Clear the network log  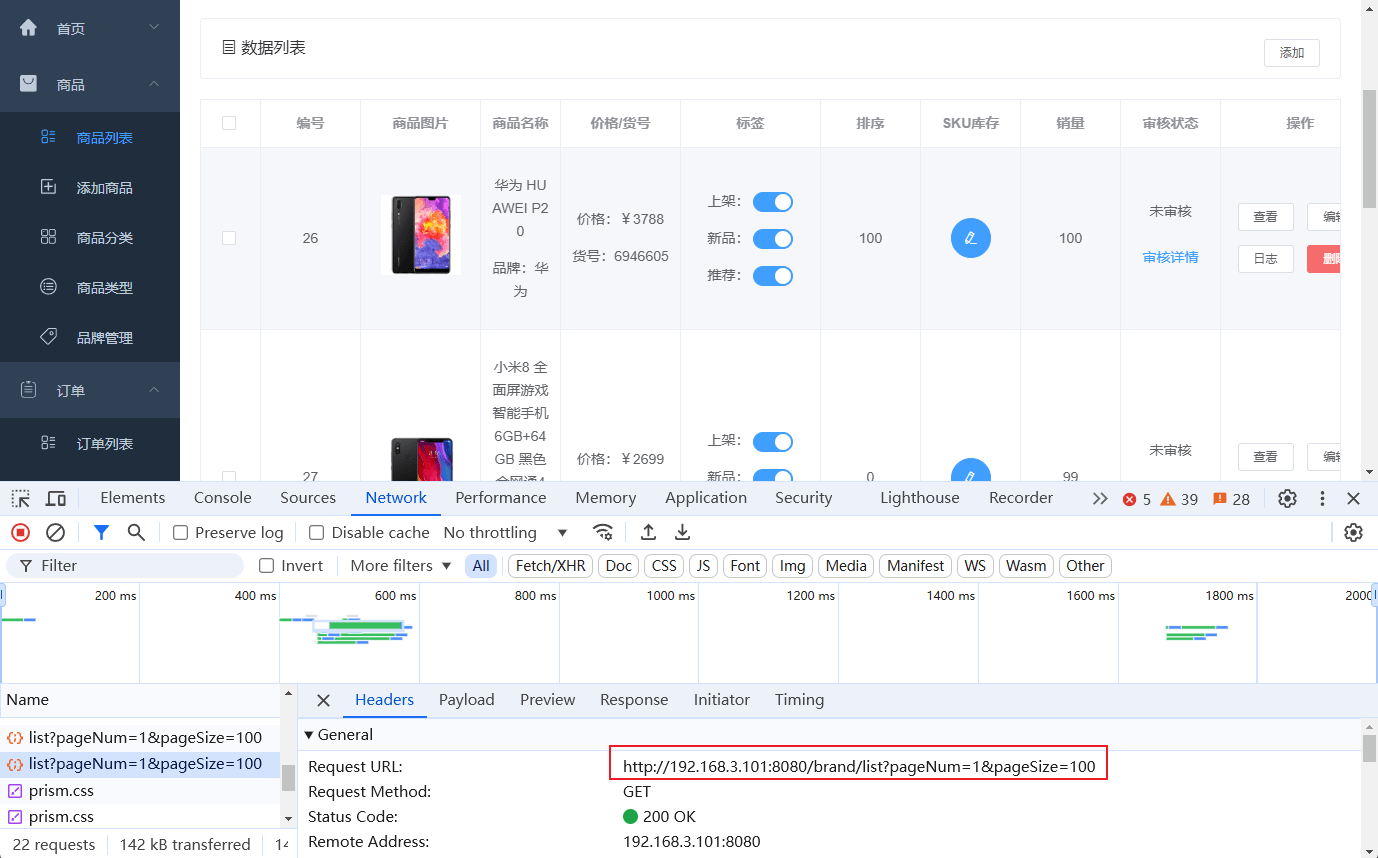56,533
